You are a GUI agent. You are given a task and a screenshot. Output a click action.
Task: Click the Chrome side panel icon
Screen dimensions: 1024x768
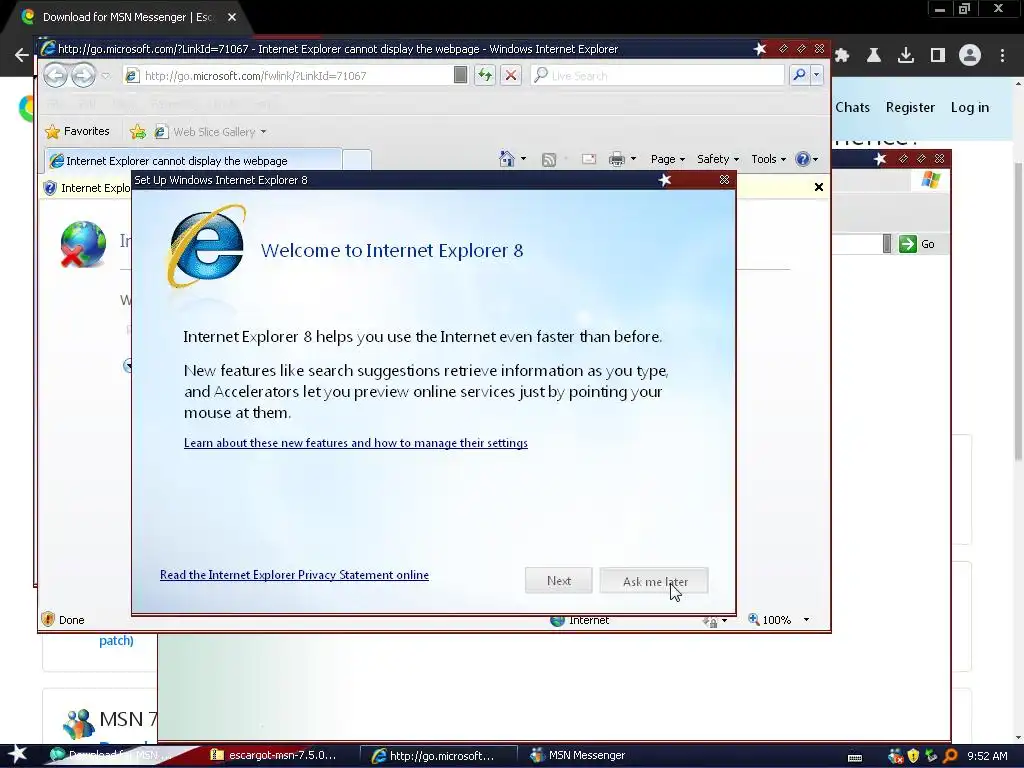pos(938,56)
